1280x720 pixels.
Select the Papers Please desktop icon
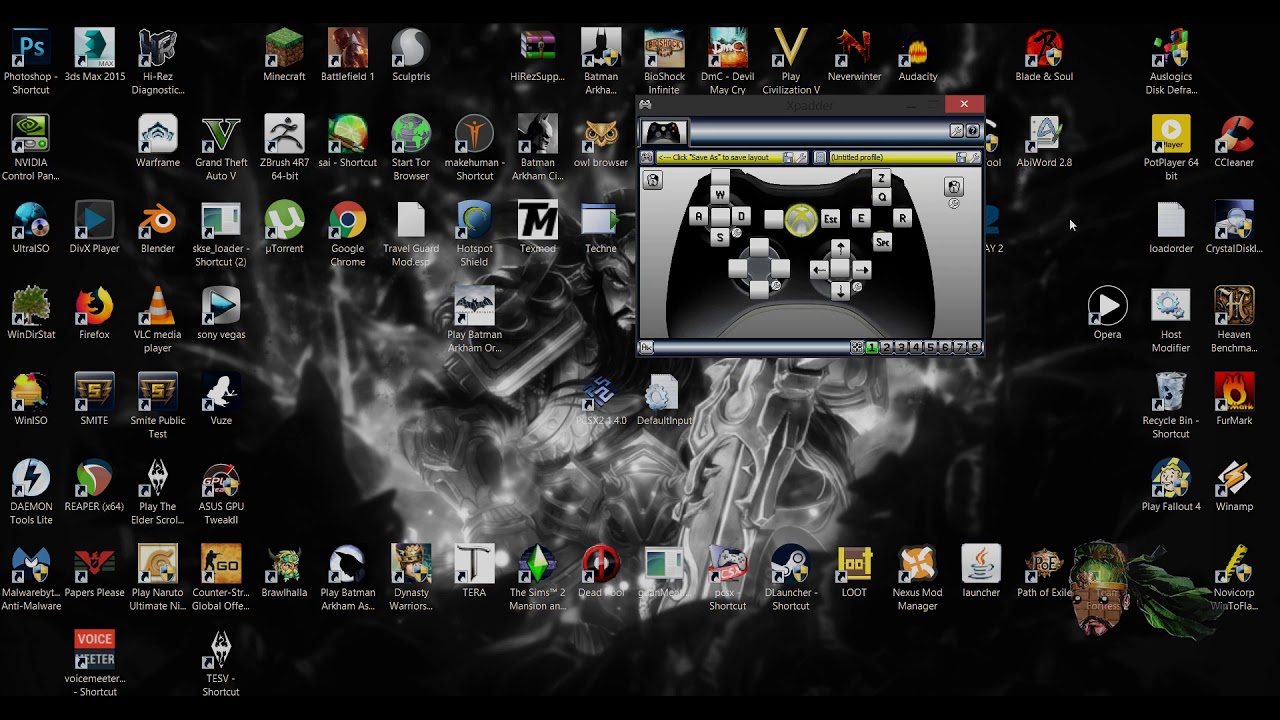pos(94,572)
